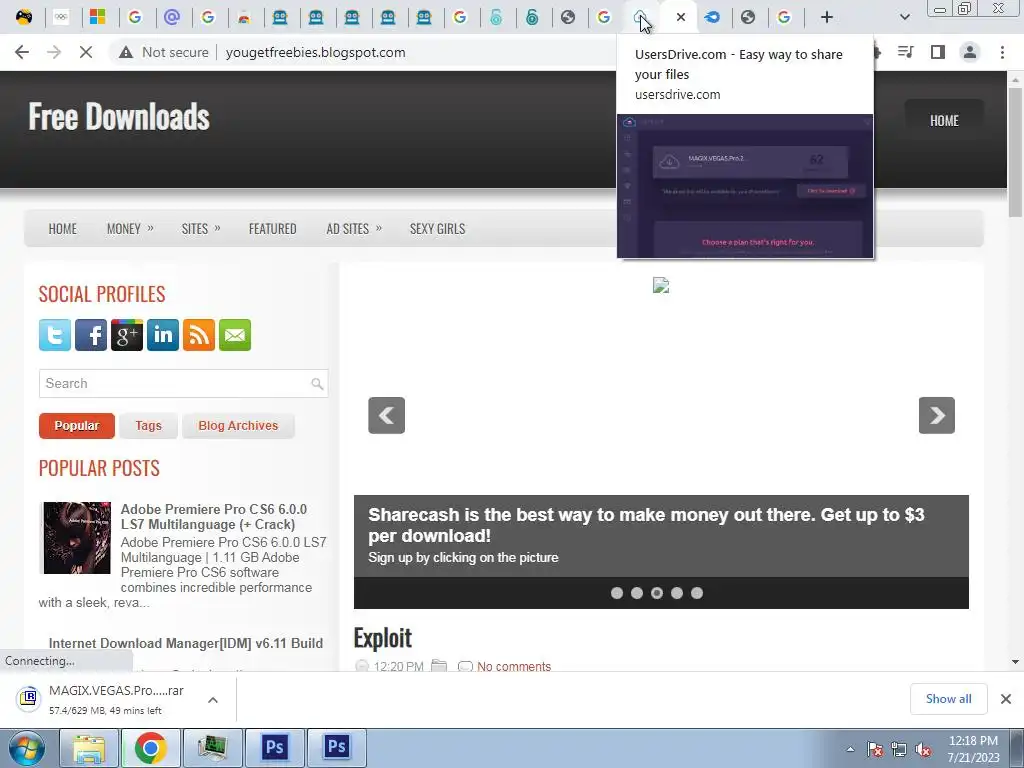Select the third slider dot
This screenshot has width=1024, height=768.
(657, 593)
